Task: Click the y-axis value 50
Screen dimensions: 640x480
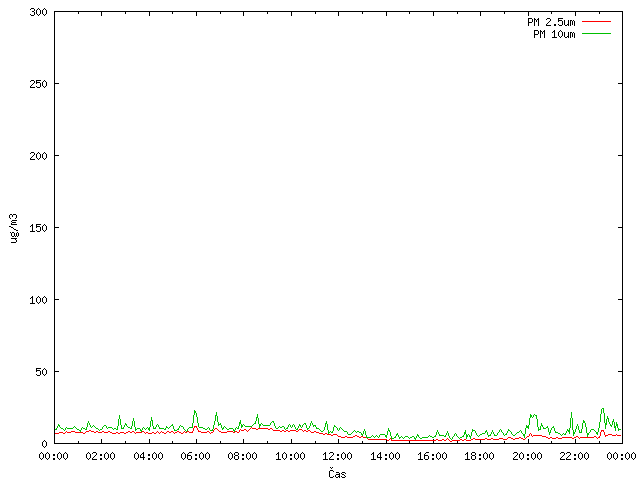Action: pyautogui.click(x=41, y=372)
